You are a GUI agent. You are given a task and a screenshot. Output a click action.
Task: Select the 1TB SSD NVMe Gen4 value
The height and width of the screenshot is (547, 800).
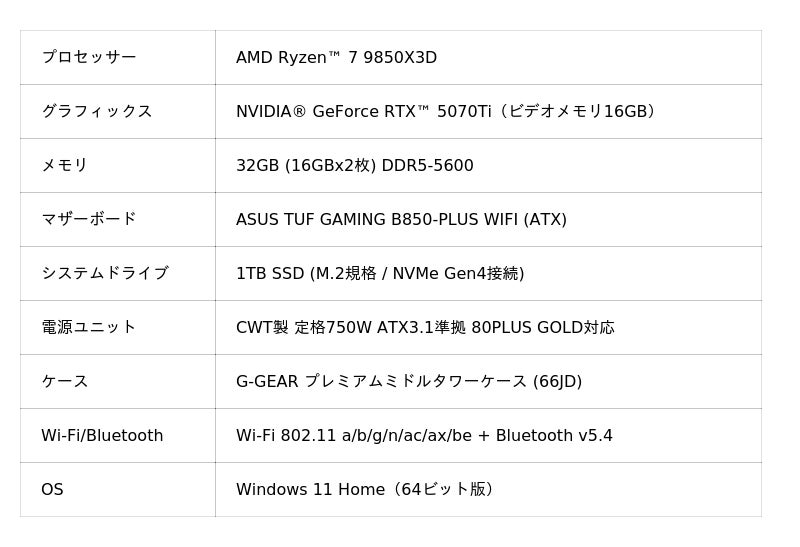pyautogui.click(x=380, y=273)
